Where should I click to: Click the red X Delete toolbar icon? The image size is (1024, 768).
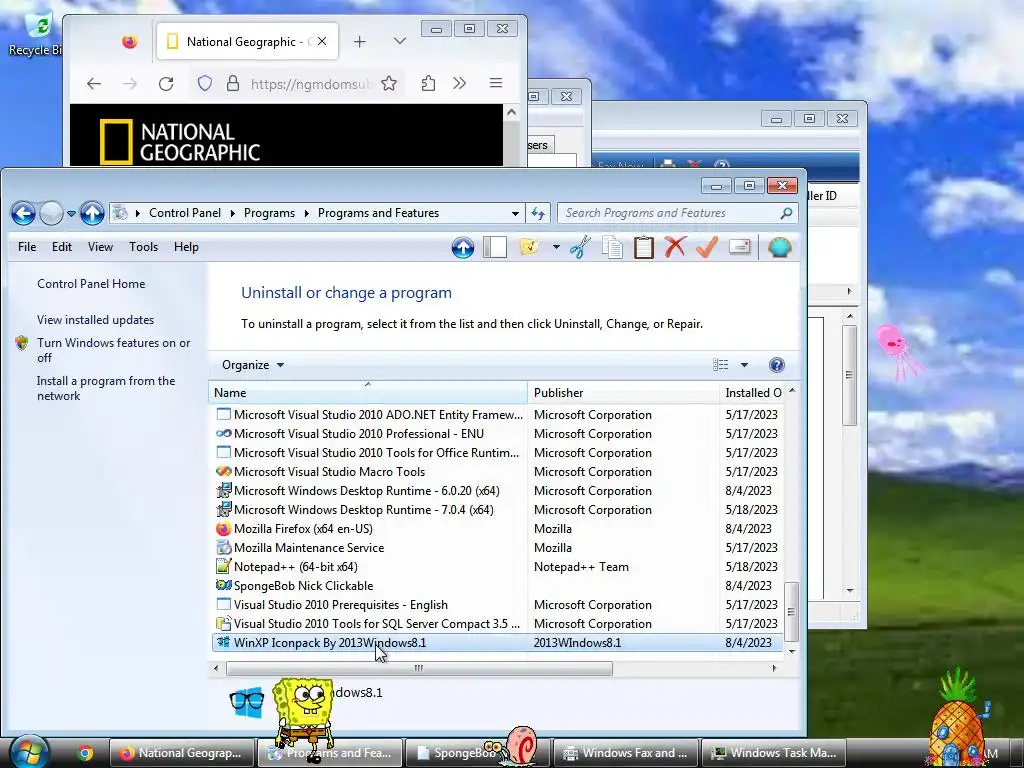[675, 247]
